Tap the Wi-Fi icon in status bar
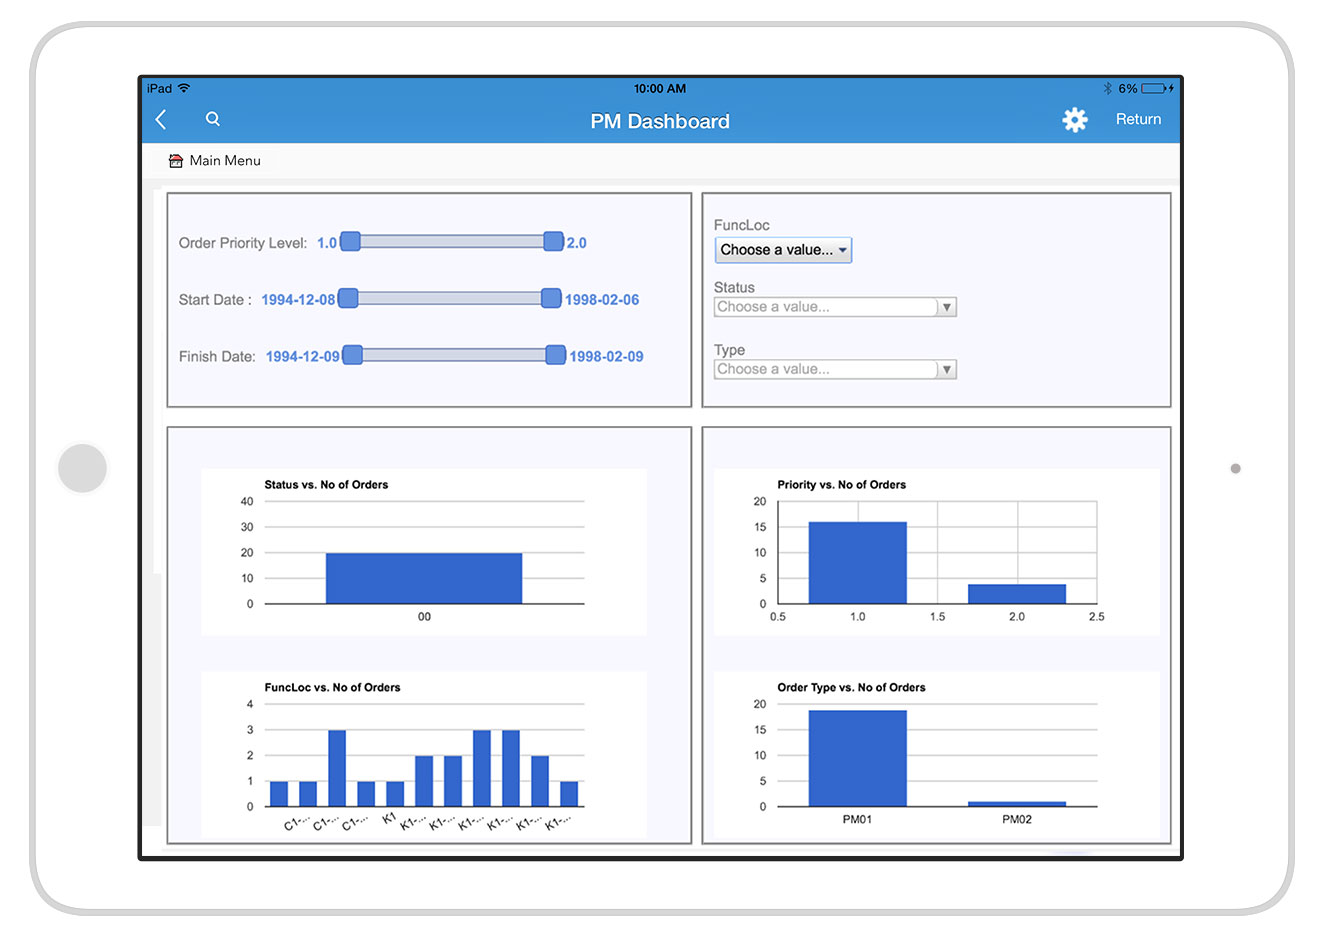 coord(184,89)
